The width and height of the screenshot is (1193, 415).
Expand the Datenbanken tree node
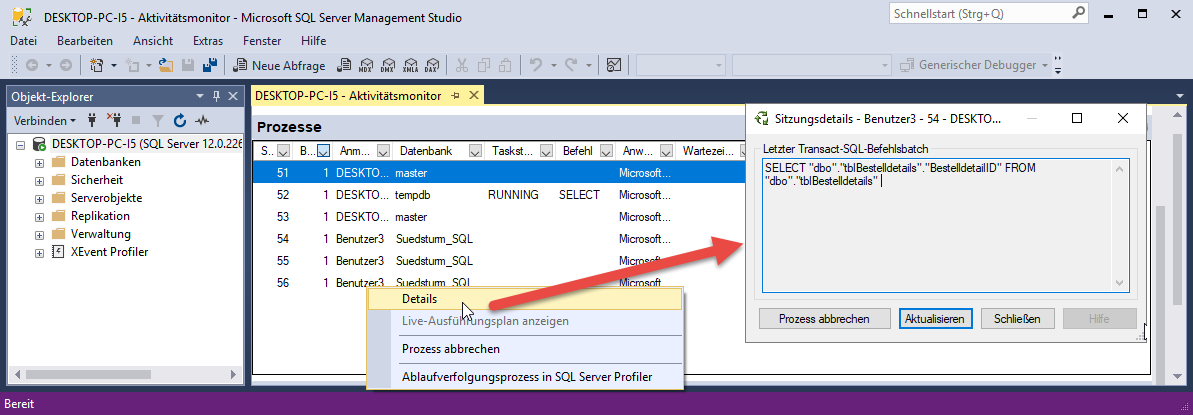point(39,162)
